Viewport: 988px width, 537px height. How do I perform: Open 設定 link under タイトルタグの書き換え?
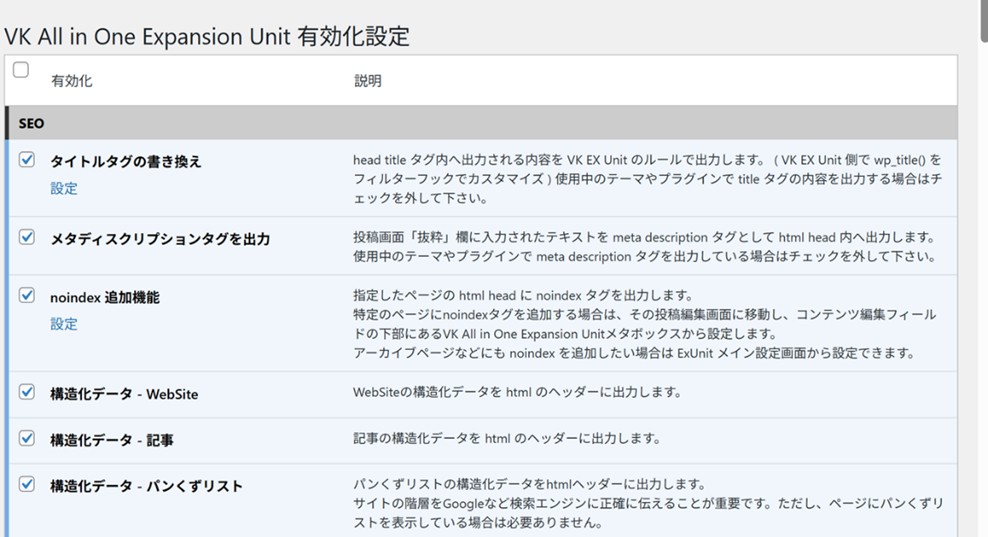[x=64, y=188]
